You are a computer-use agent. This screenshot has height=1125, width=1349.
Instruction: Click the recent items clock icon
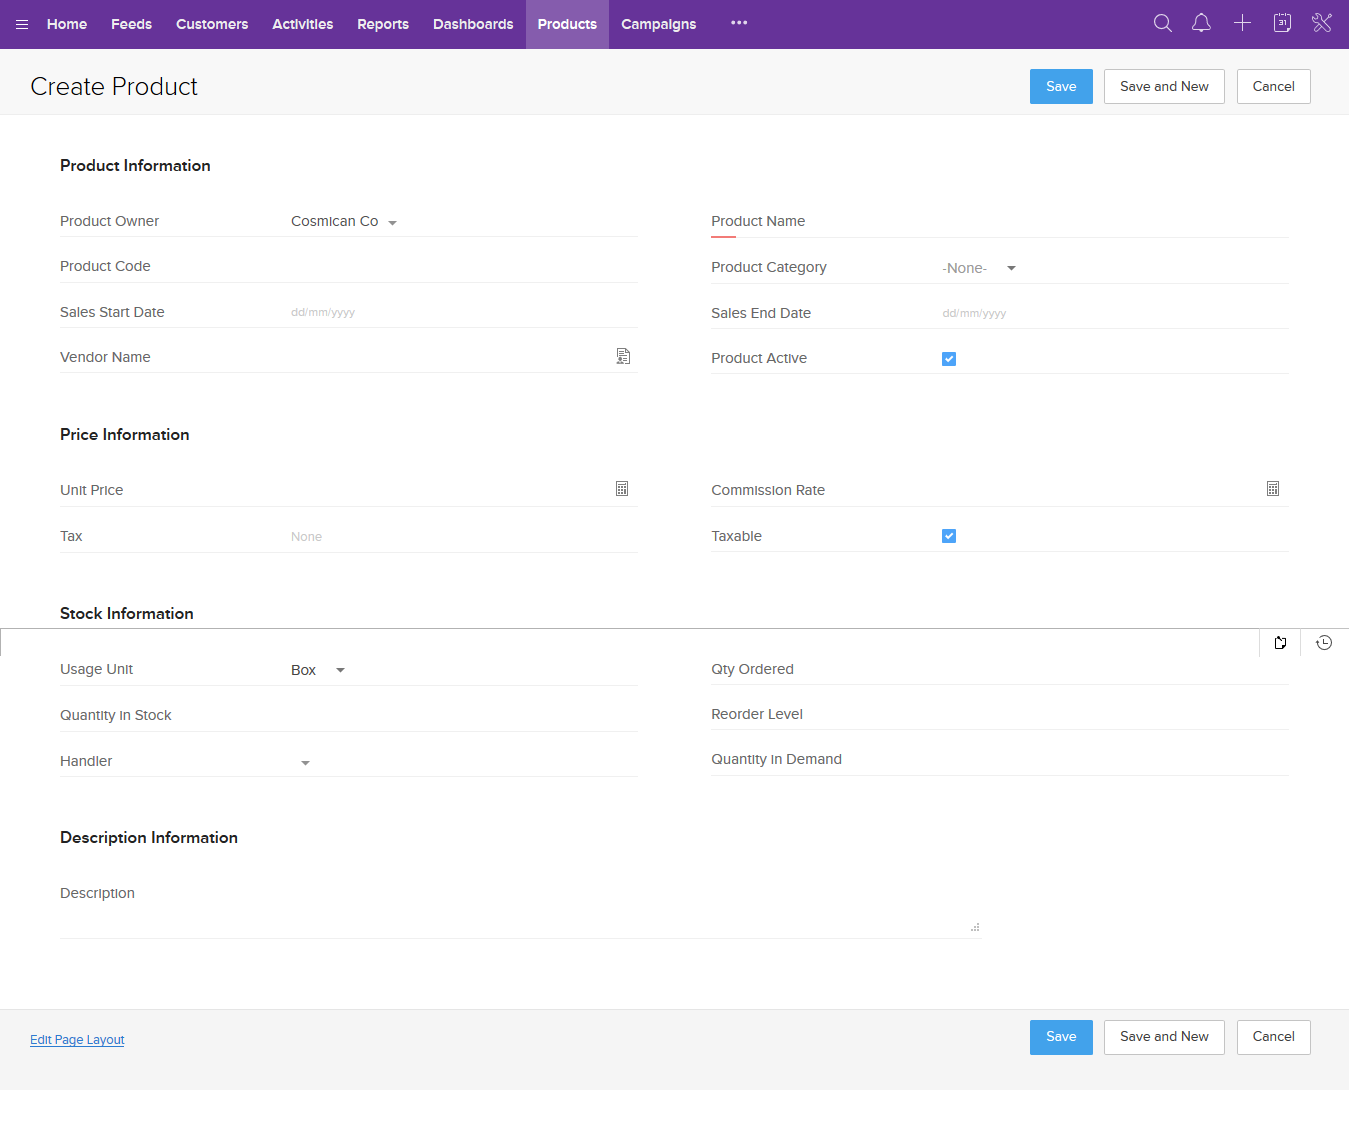pyautogui.click(x=1324, y=643)
